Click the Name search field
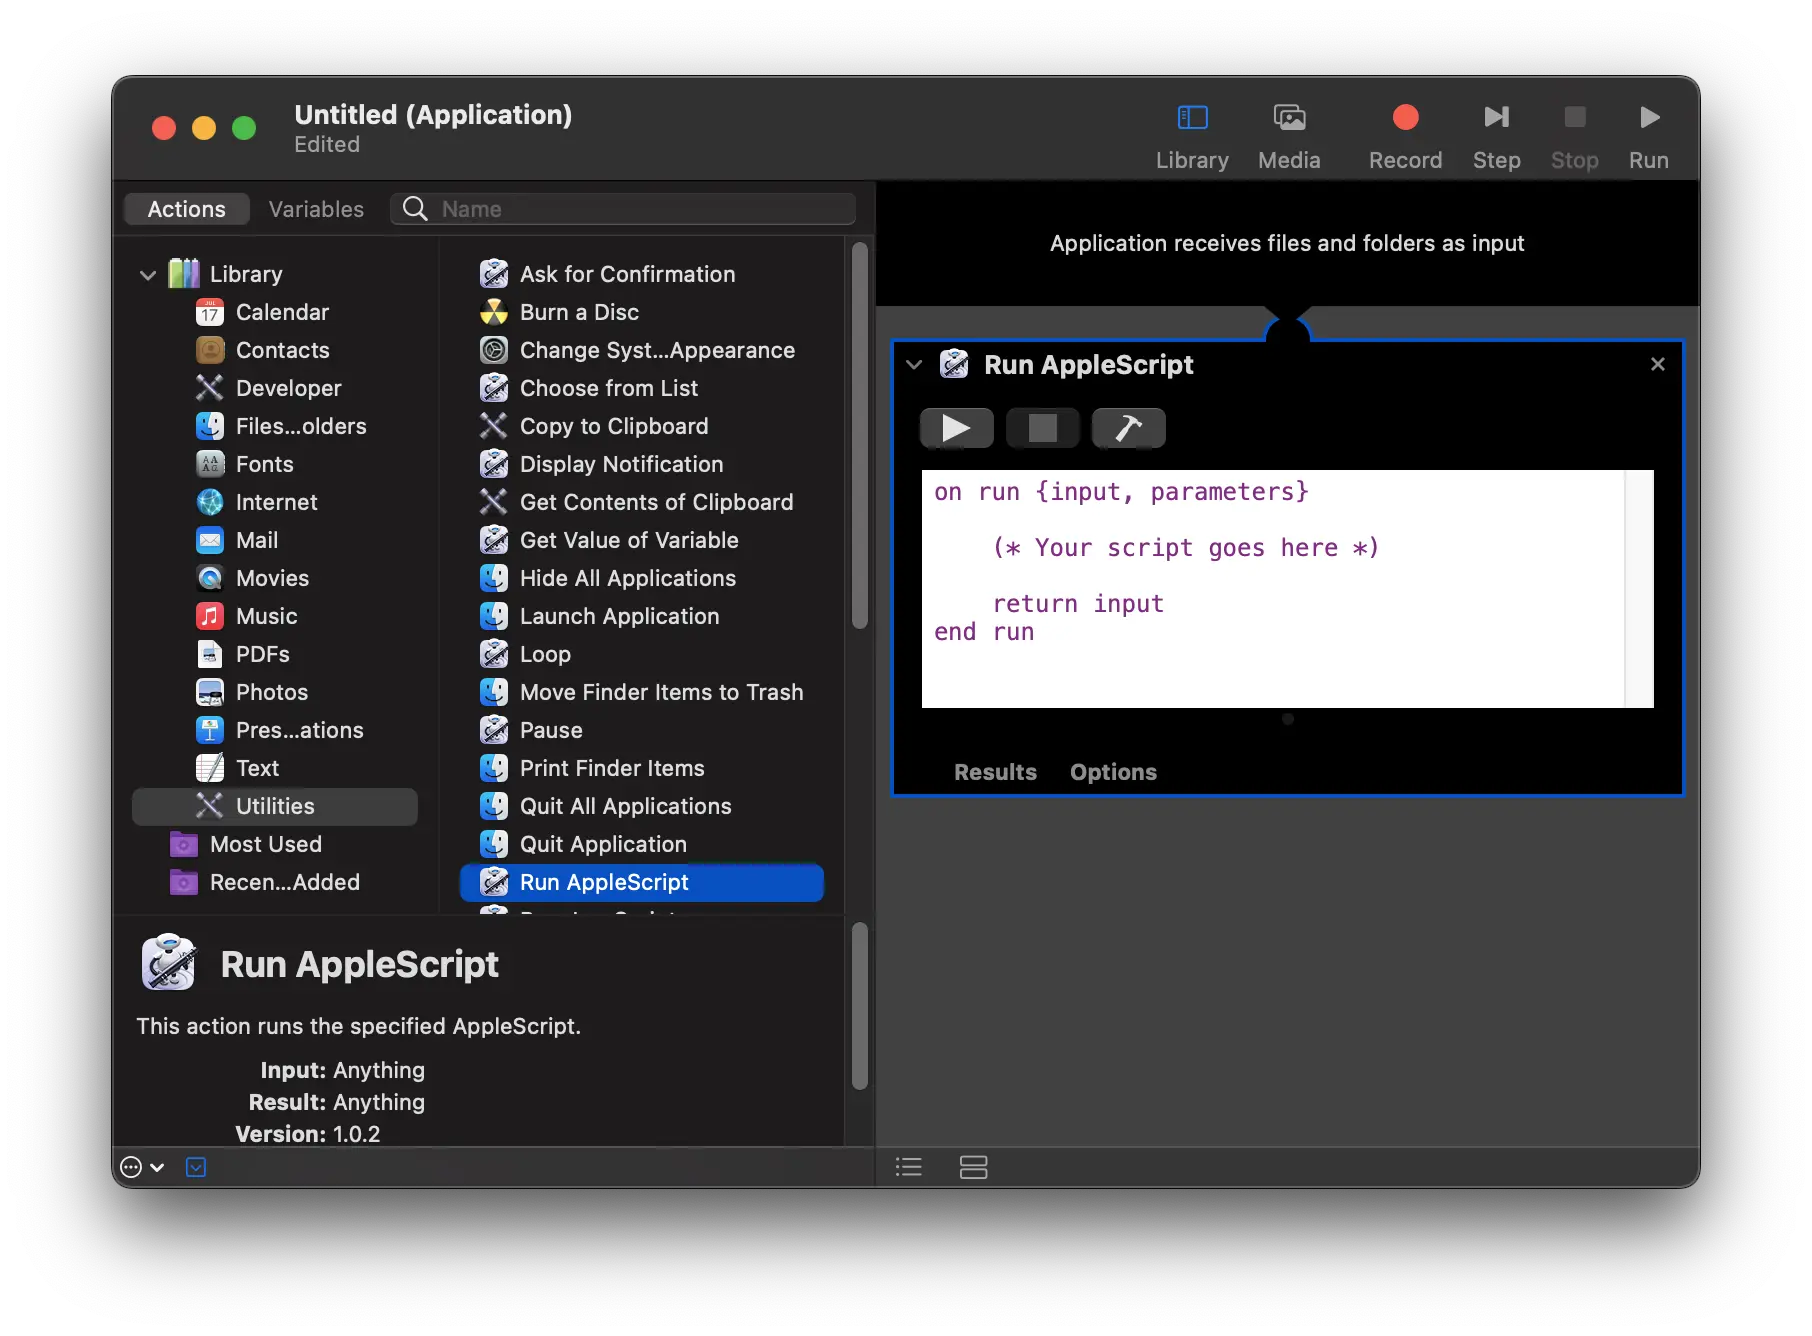 click(623, 209)
